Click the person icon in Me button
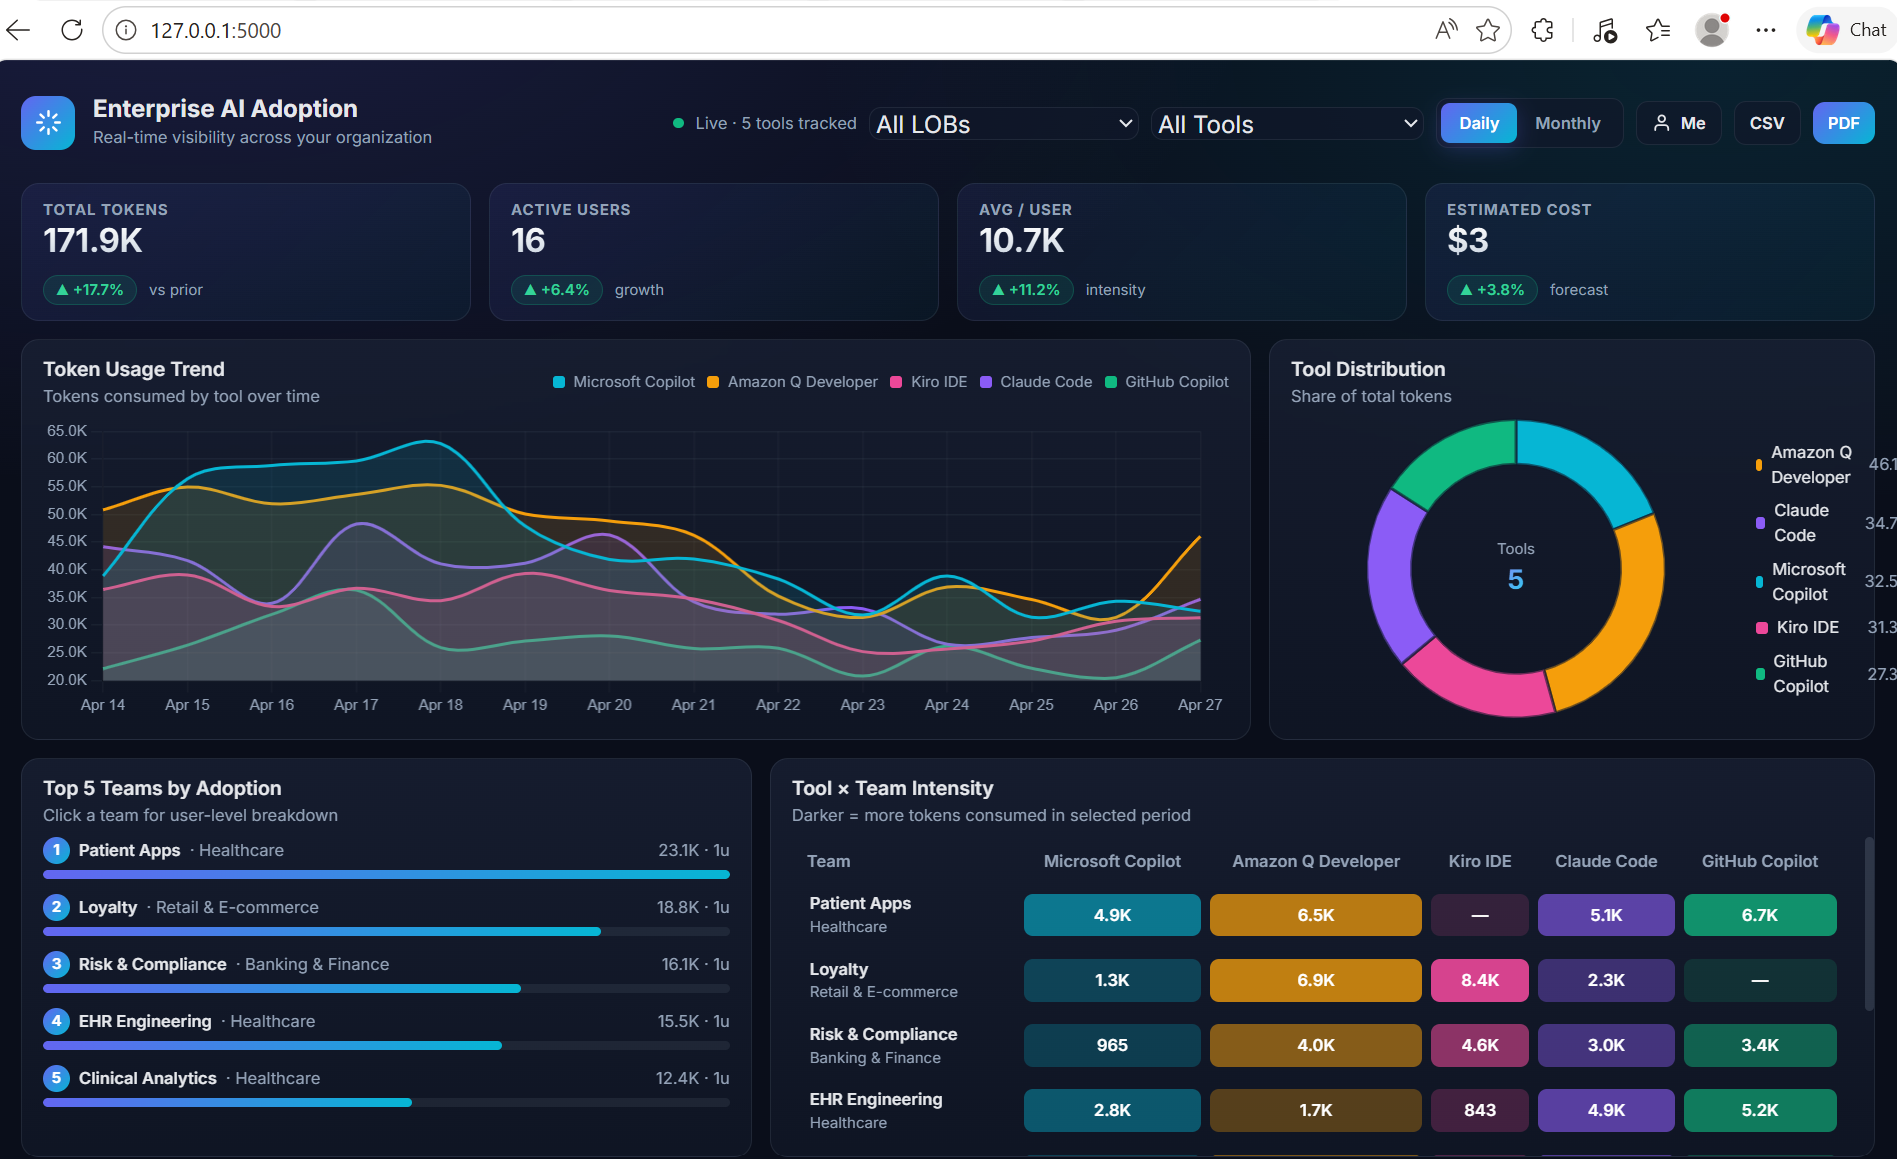1897x1159 pixels. click(1661, 123)
